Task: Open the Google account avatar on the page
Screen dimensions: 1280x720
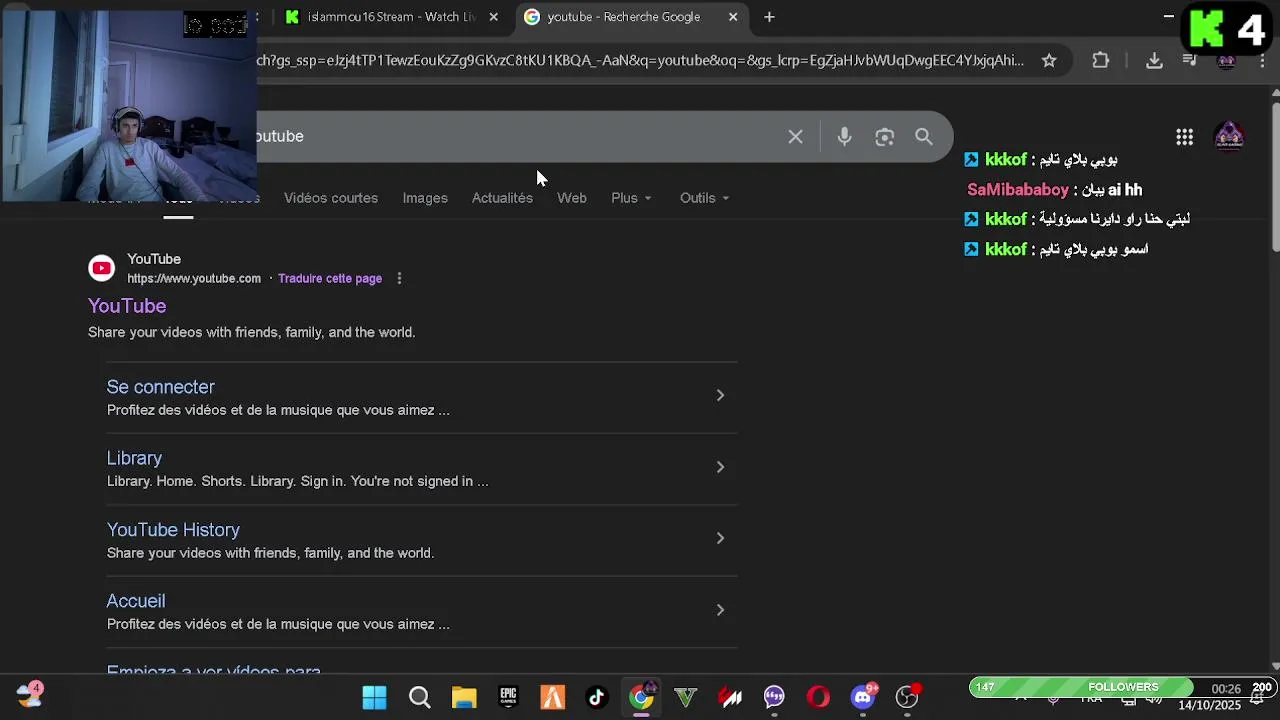Action: click(x=1229, y=137)
